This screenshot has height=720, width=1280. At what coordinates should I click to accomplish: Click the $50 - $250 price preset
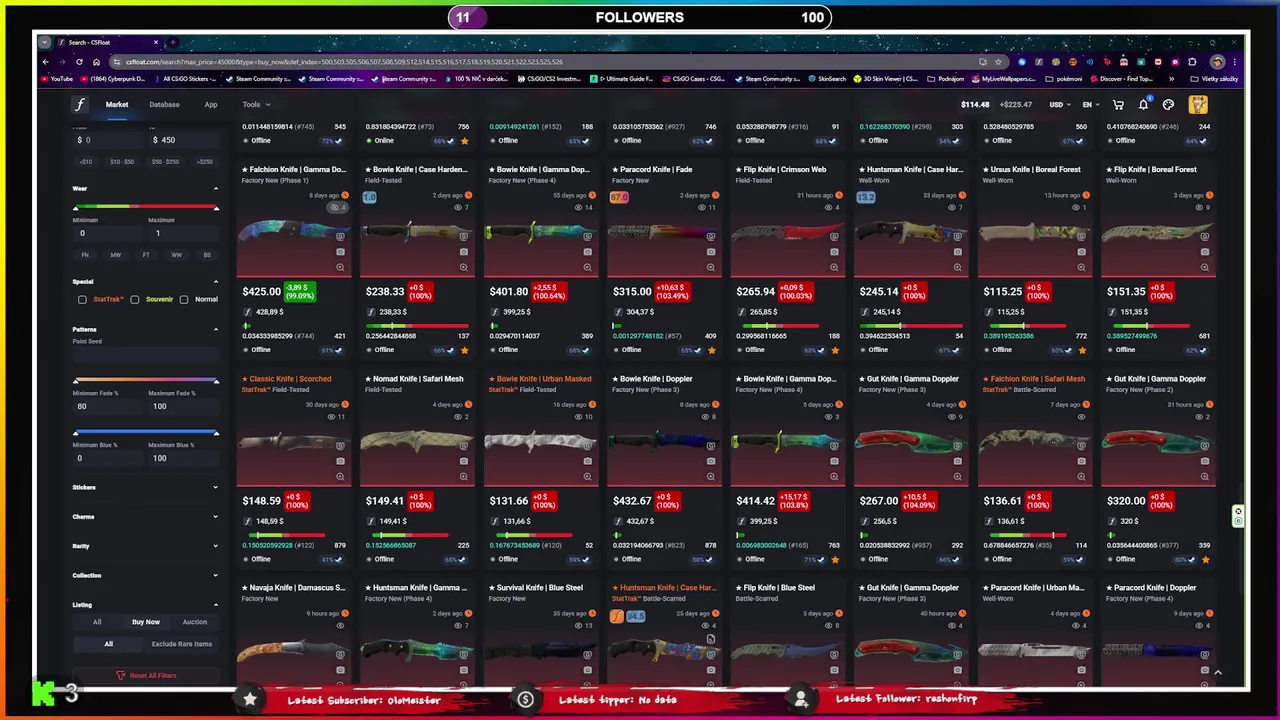coord(164,162)
